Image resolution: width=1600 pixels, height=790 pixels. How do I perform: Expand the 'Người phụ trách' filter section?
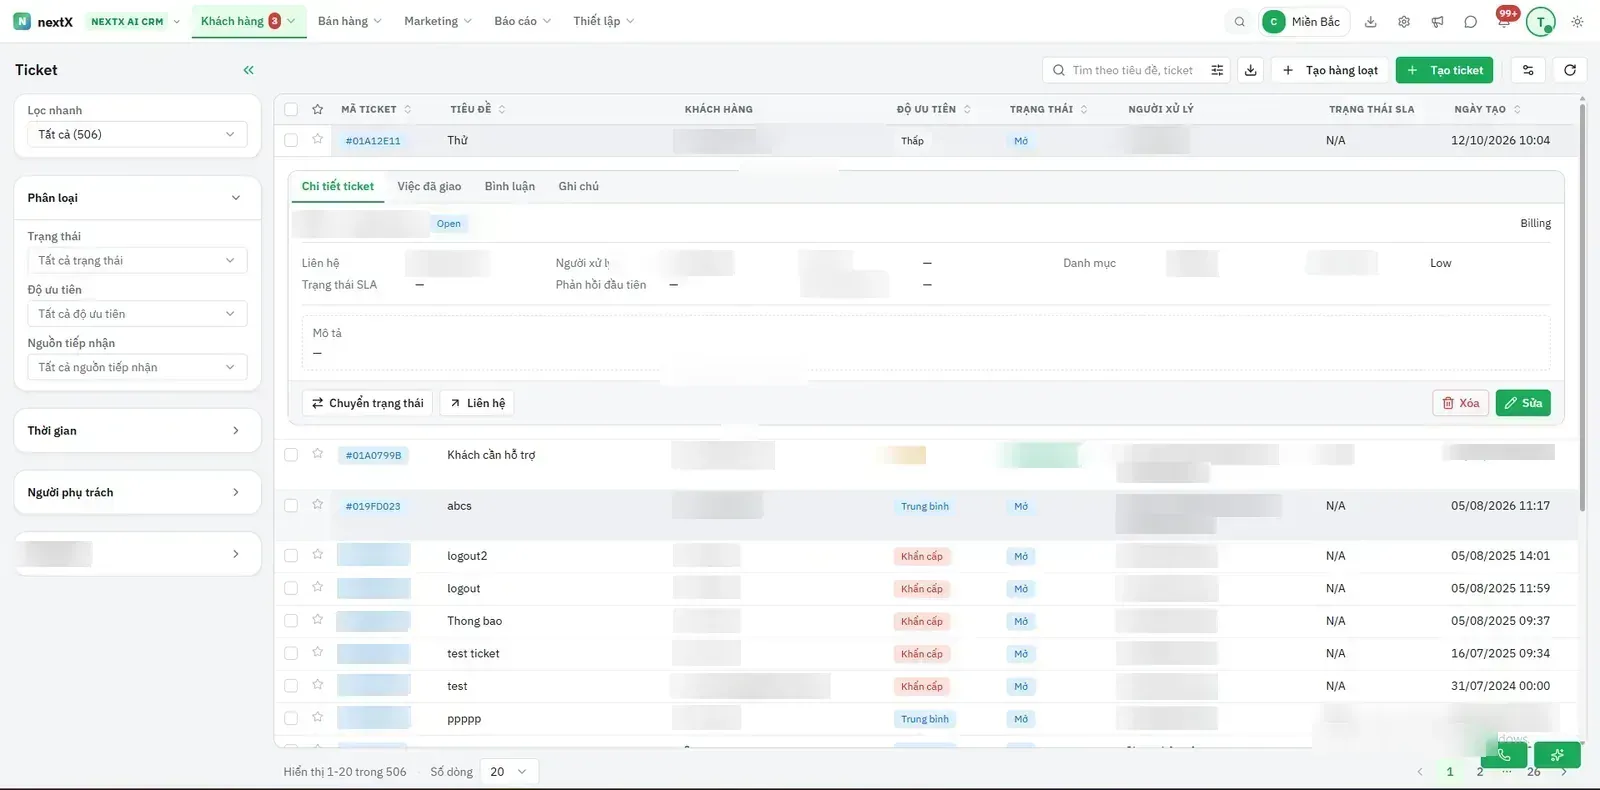(137, 492)
